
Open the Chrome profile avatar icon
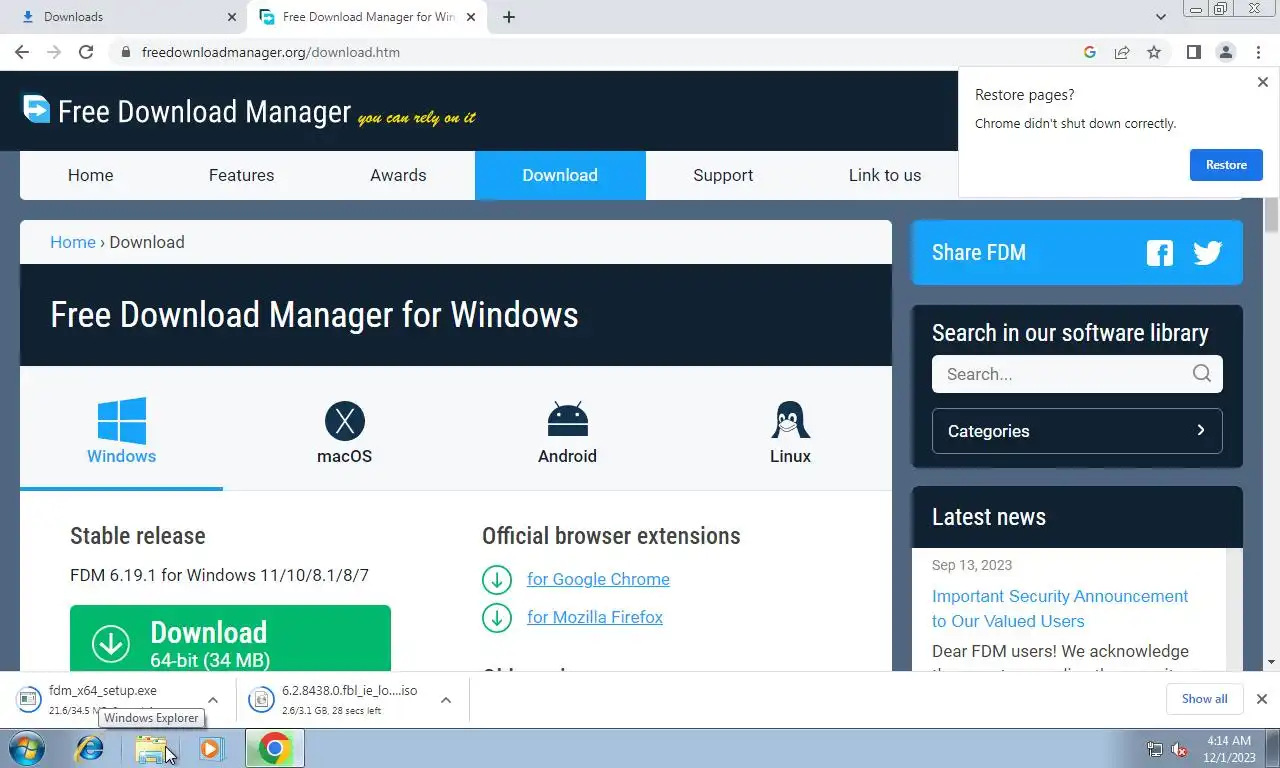coord(1226,52)
